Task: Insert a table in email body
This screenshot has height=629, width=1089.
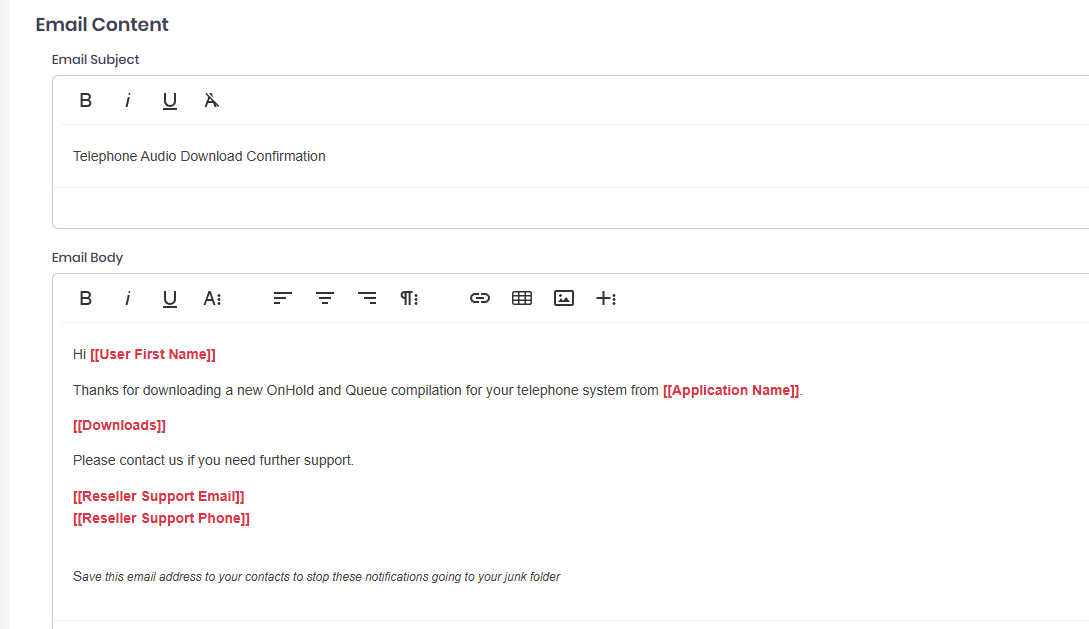Action: 522,299
